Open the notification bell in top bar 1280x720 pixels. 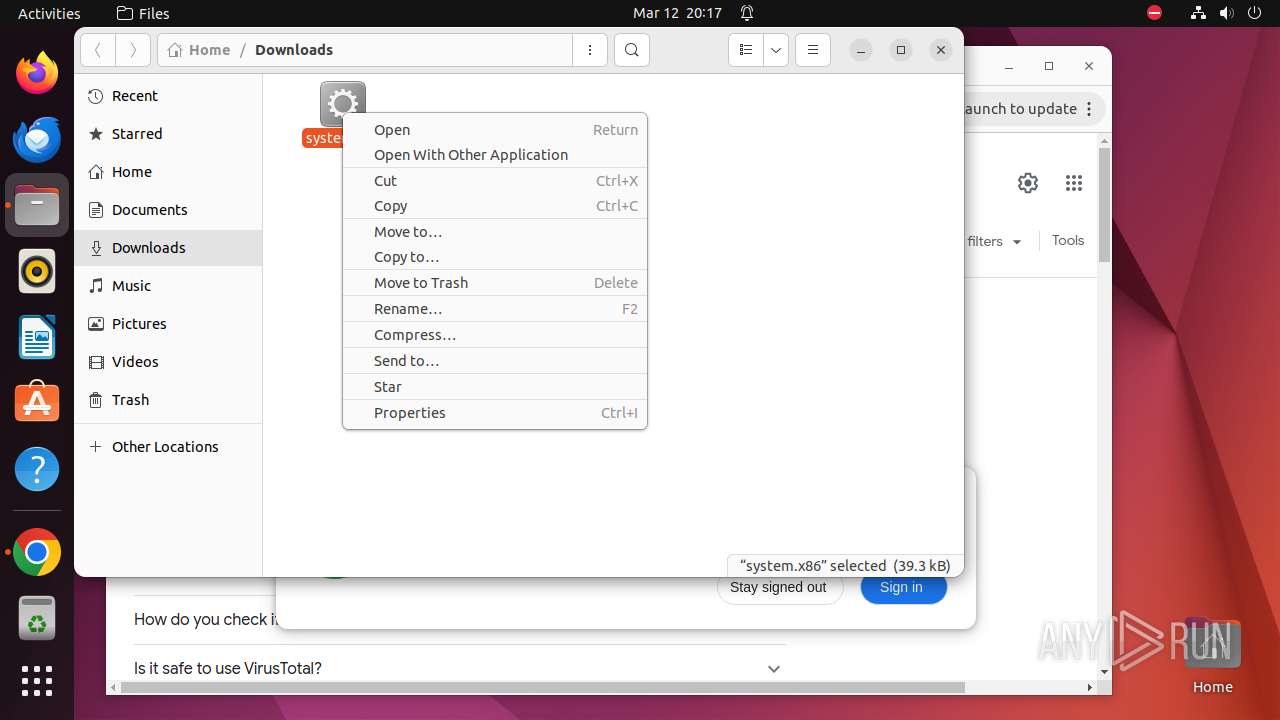coord(747,13)
